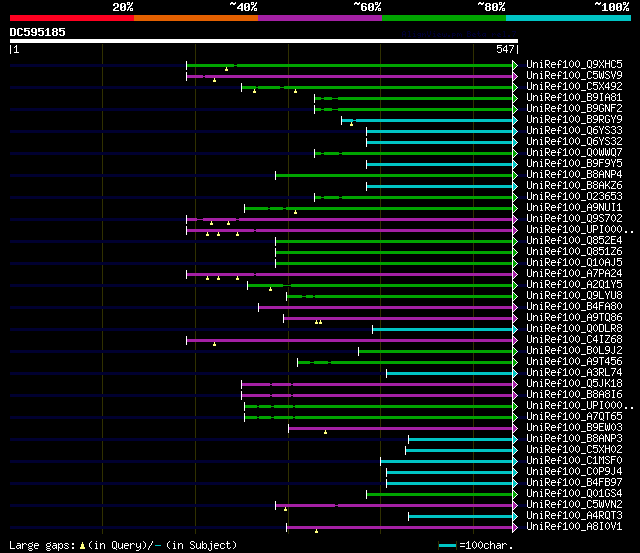
Task: Select the UniRef100_Q5JK18 label
Action: tap(574, 384)
